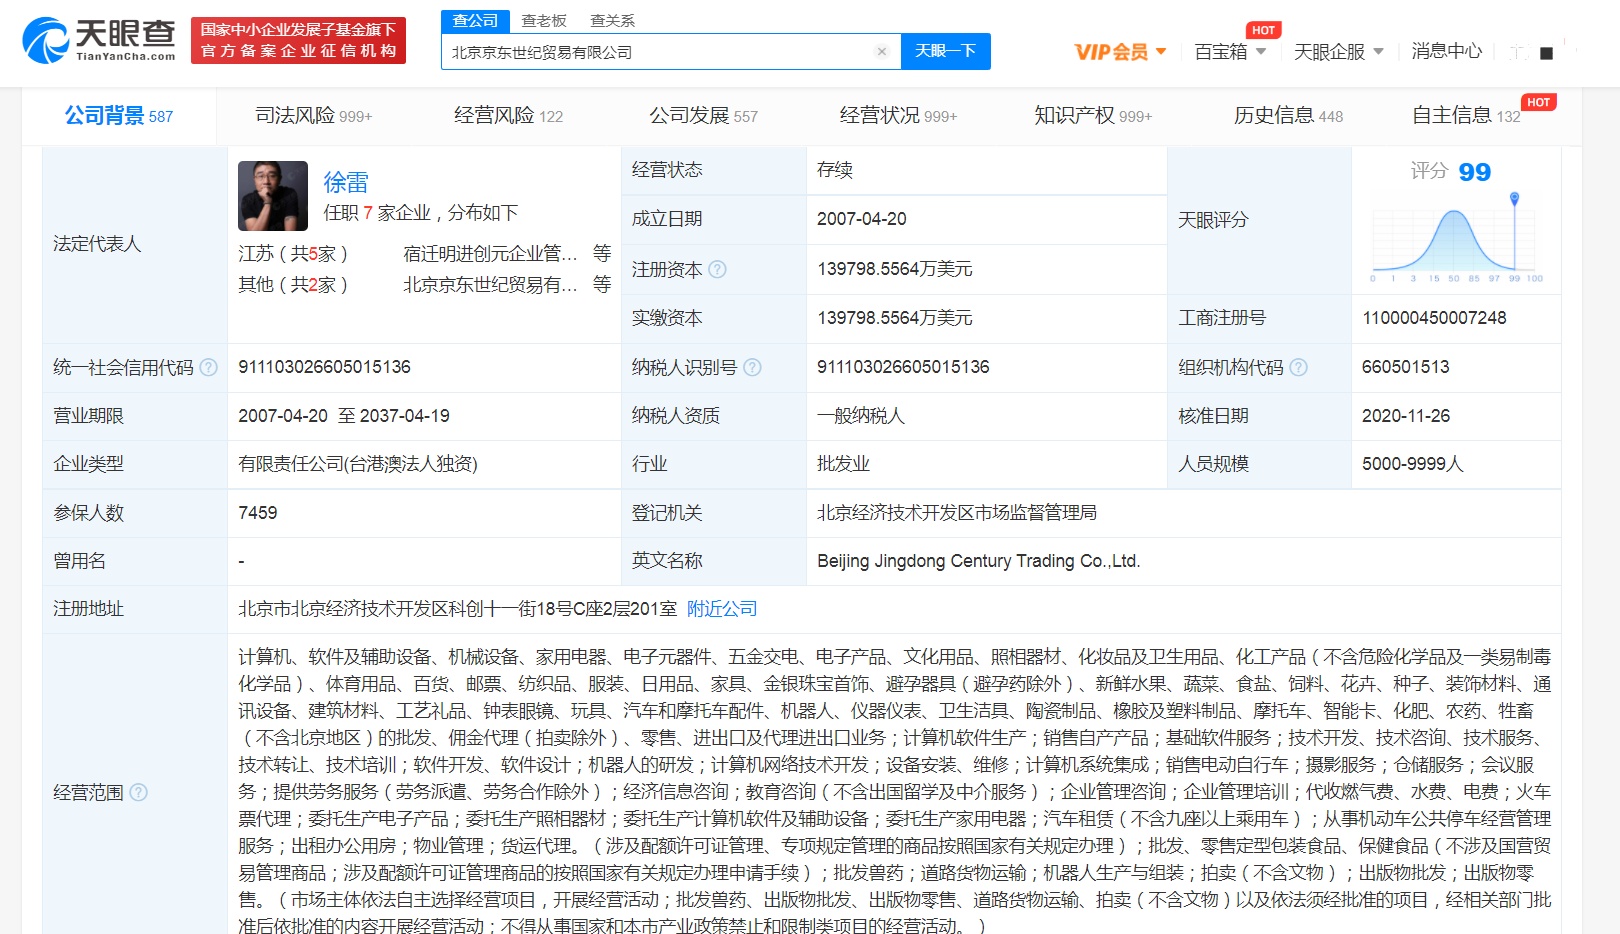Select 组织机构代码 value 660501513
This screenshot has width=1620, height=934.
coord(1405,367)
